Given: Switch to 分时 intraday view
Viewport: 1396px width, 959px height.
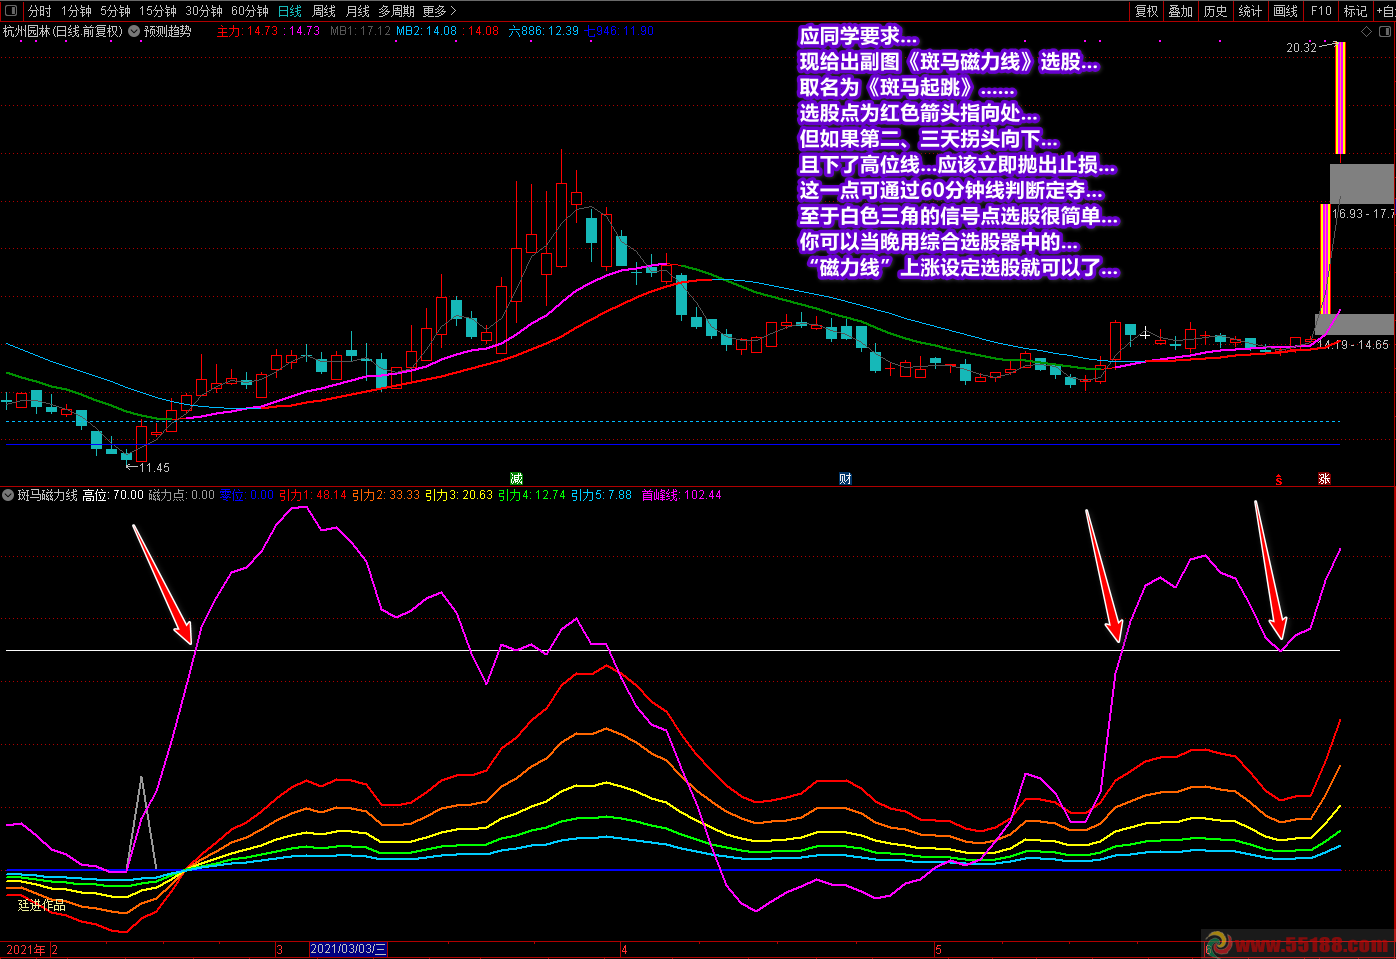Looking at the screenshot, I should click(39, 11).
